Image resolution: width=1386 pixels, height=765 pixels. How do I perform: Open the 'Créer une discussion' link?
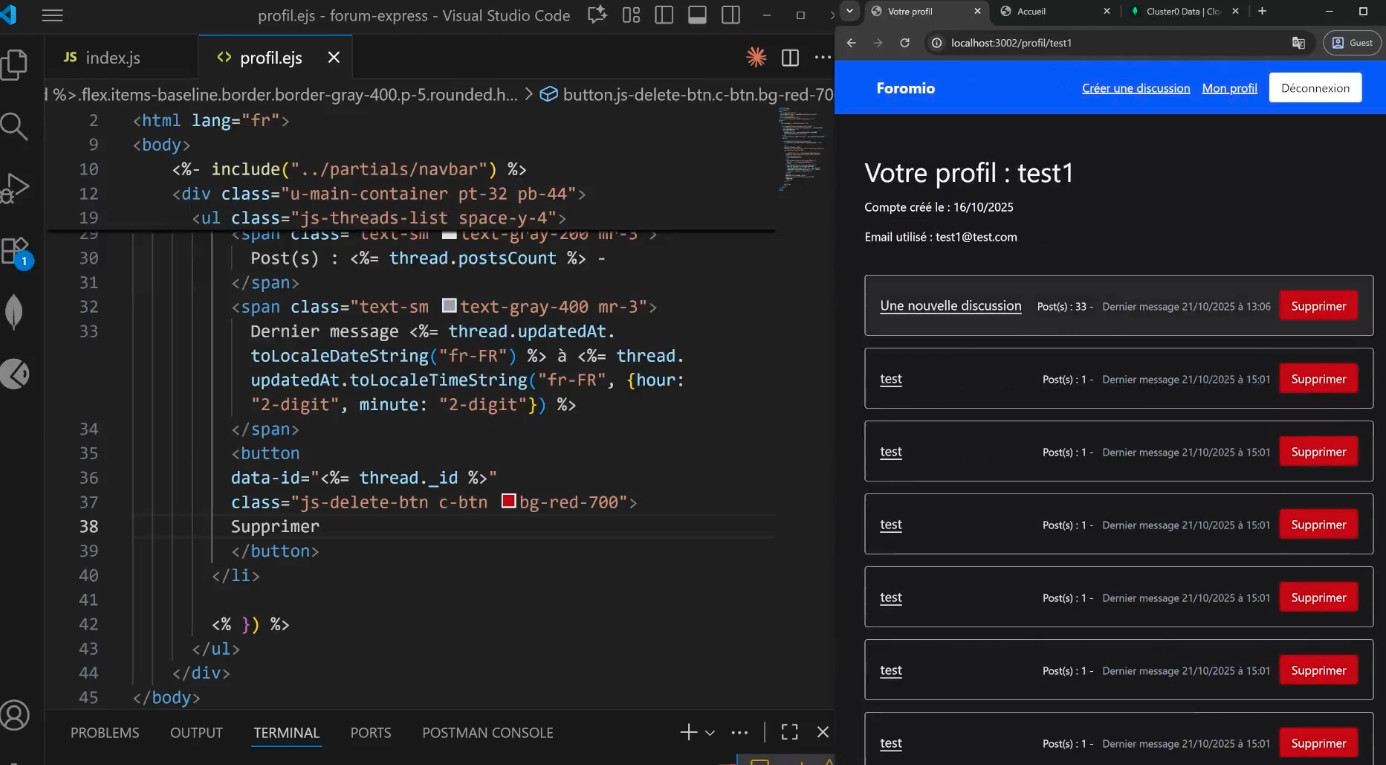1136,88
